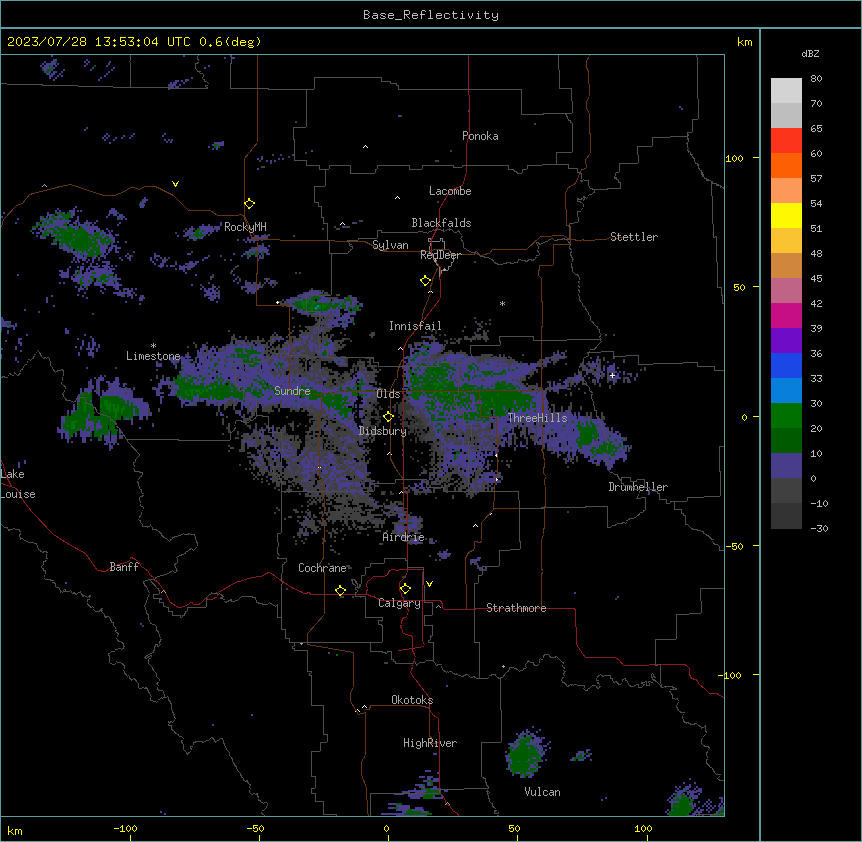Pick the red 60–65 dBZ legend swatch
The width and height of the screenshot is (862, 842).
coord(786,141)
